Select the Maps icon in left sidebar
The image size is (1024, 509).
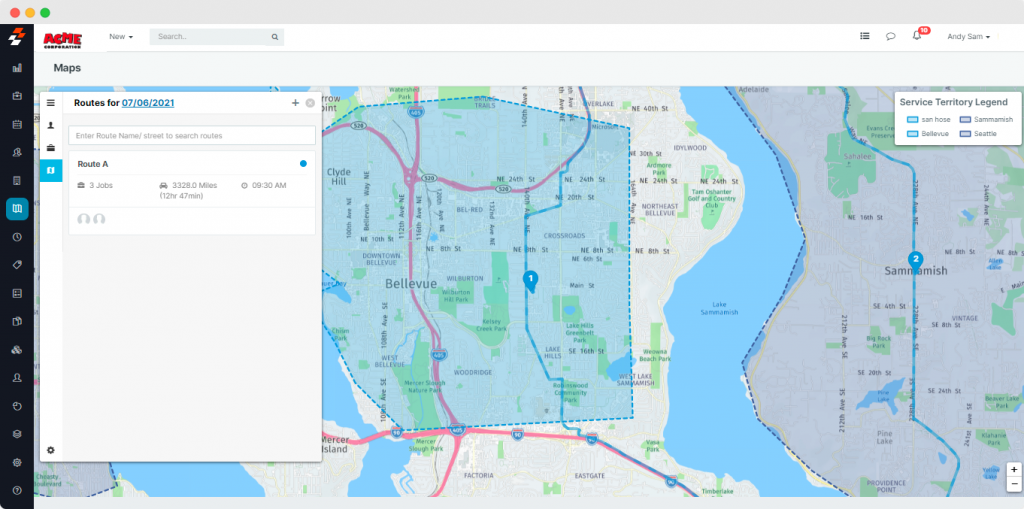click(x=17, y=209)
